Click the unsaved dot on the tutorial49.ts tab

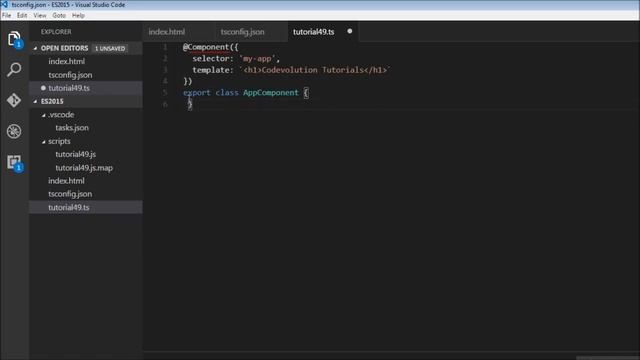coord(350,31)
